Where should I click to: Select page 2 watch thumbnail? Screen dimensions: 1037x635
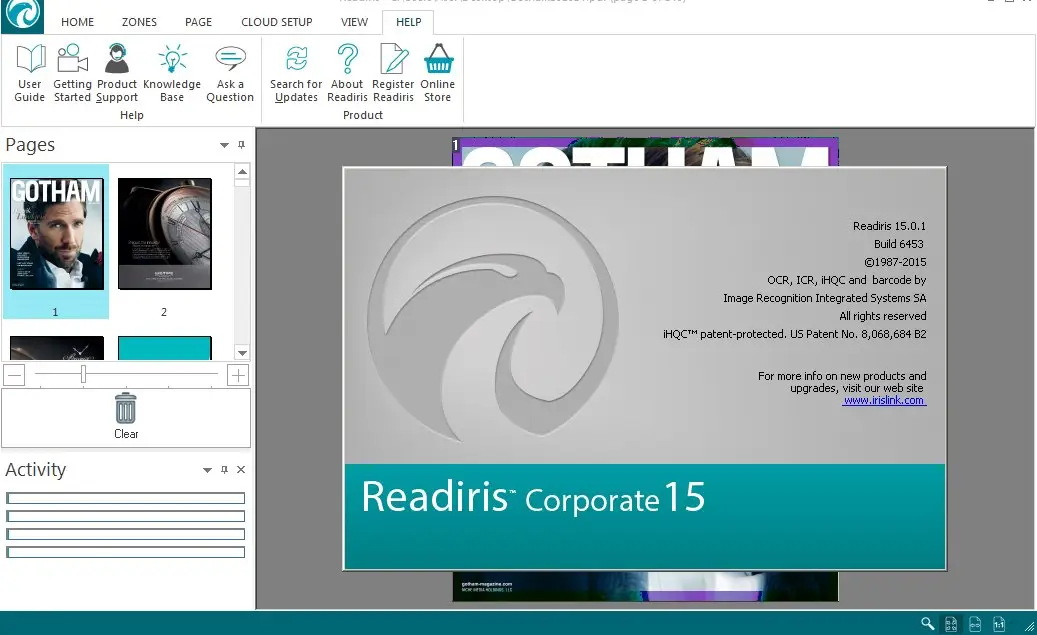165,233
